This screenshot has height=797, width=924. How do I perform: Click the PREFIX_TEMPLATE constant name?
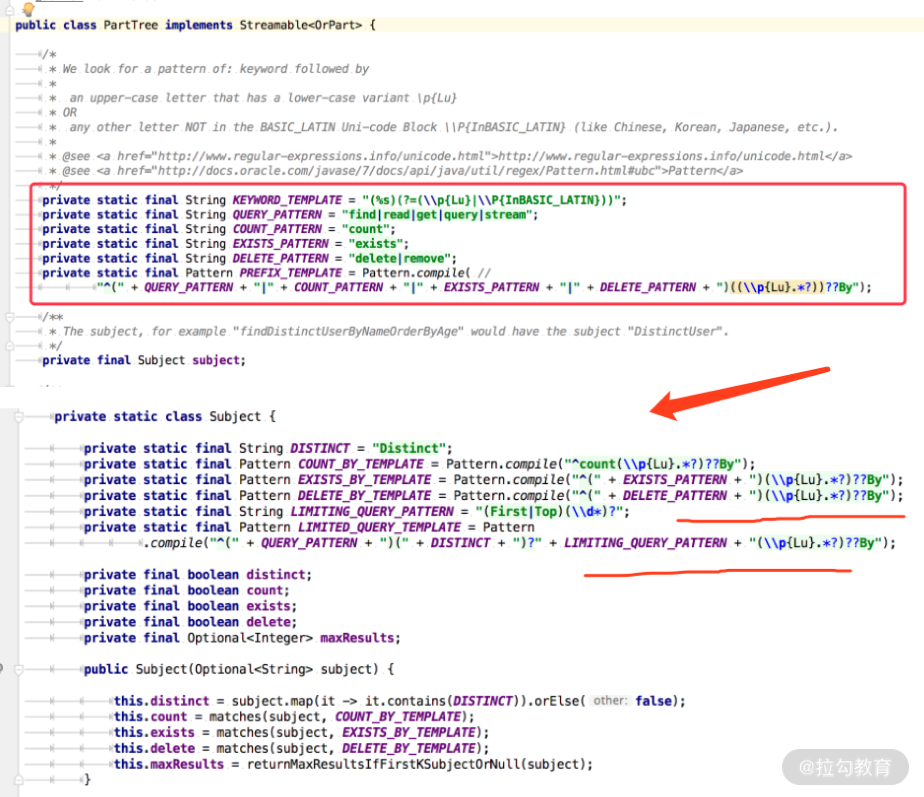(x=291, y=273)
